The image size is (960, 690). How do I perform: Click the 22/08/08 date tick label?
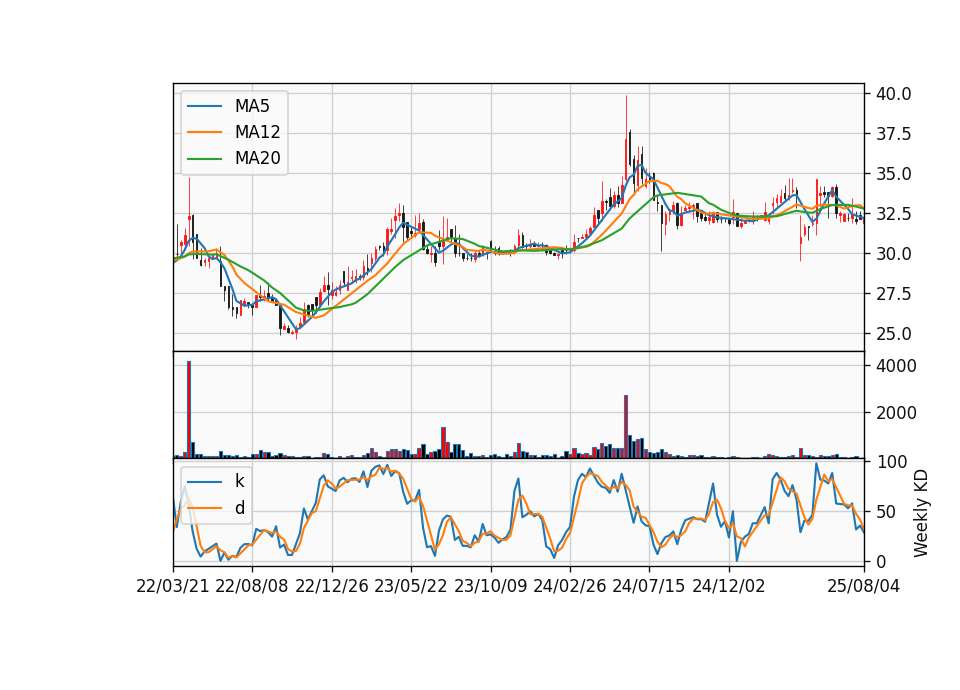252,586
